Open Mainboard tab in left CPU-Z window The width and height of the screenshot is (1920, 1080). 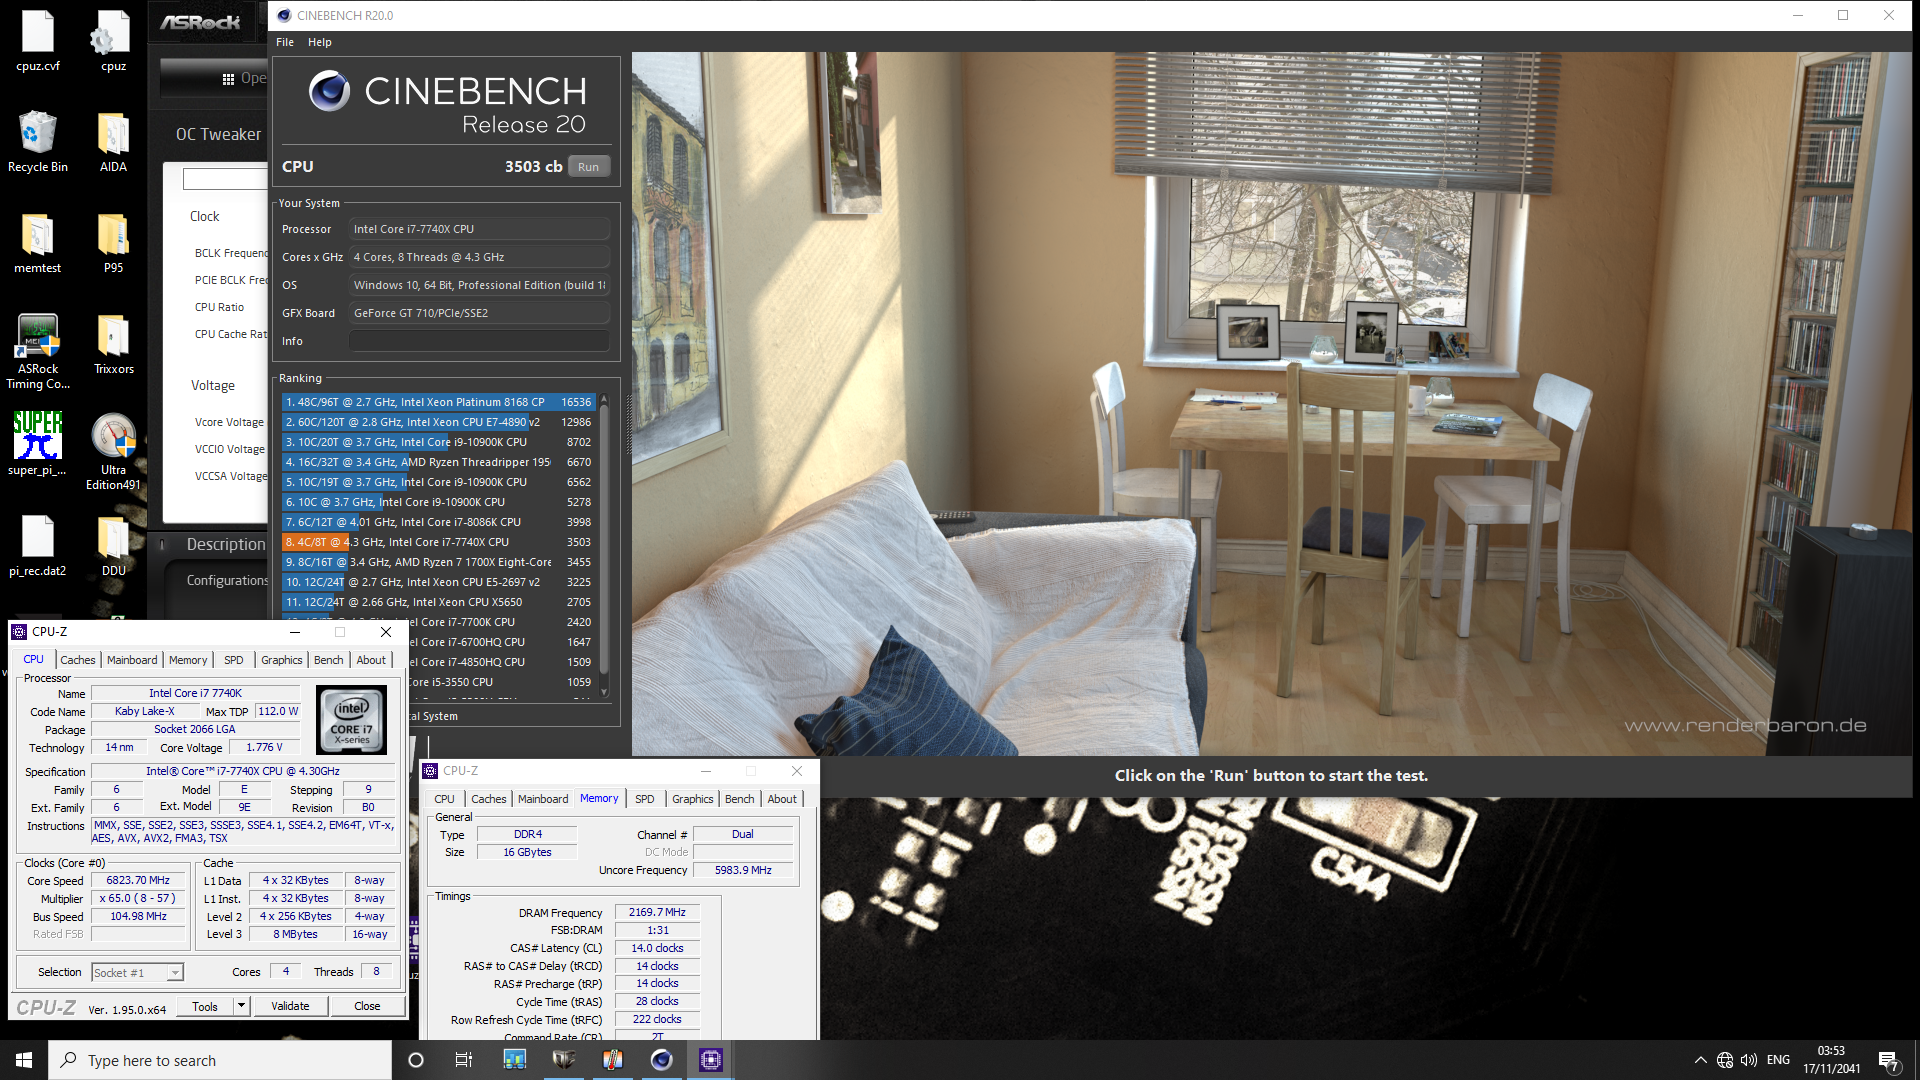[x=132, y=660]
